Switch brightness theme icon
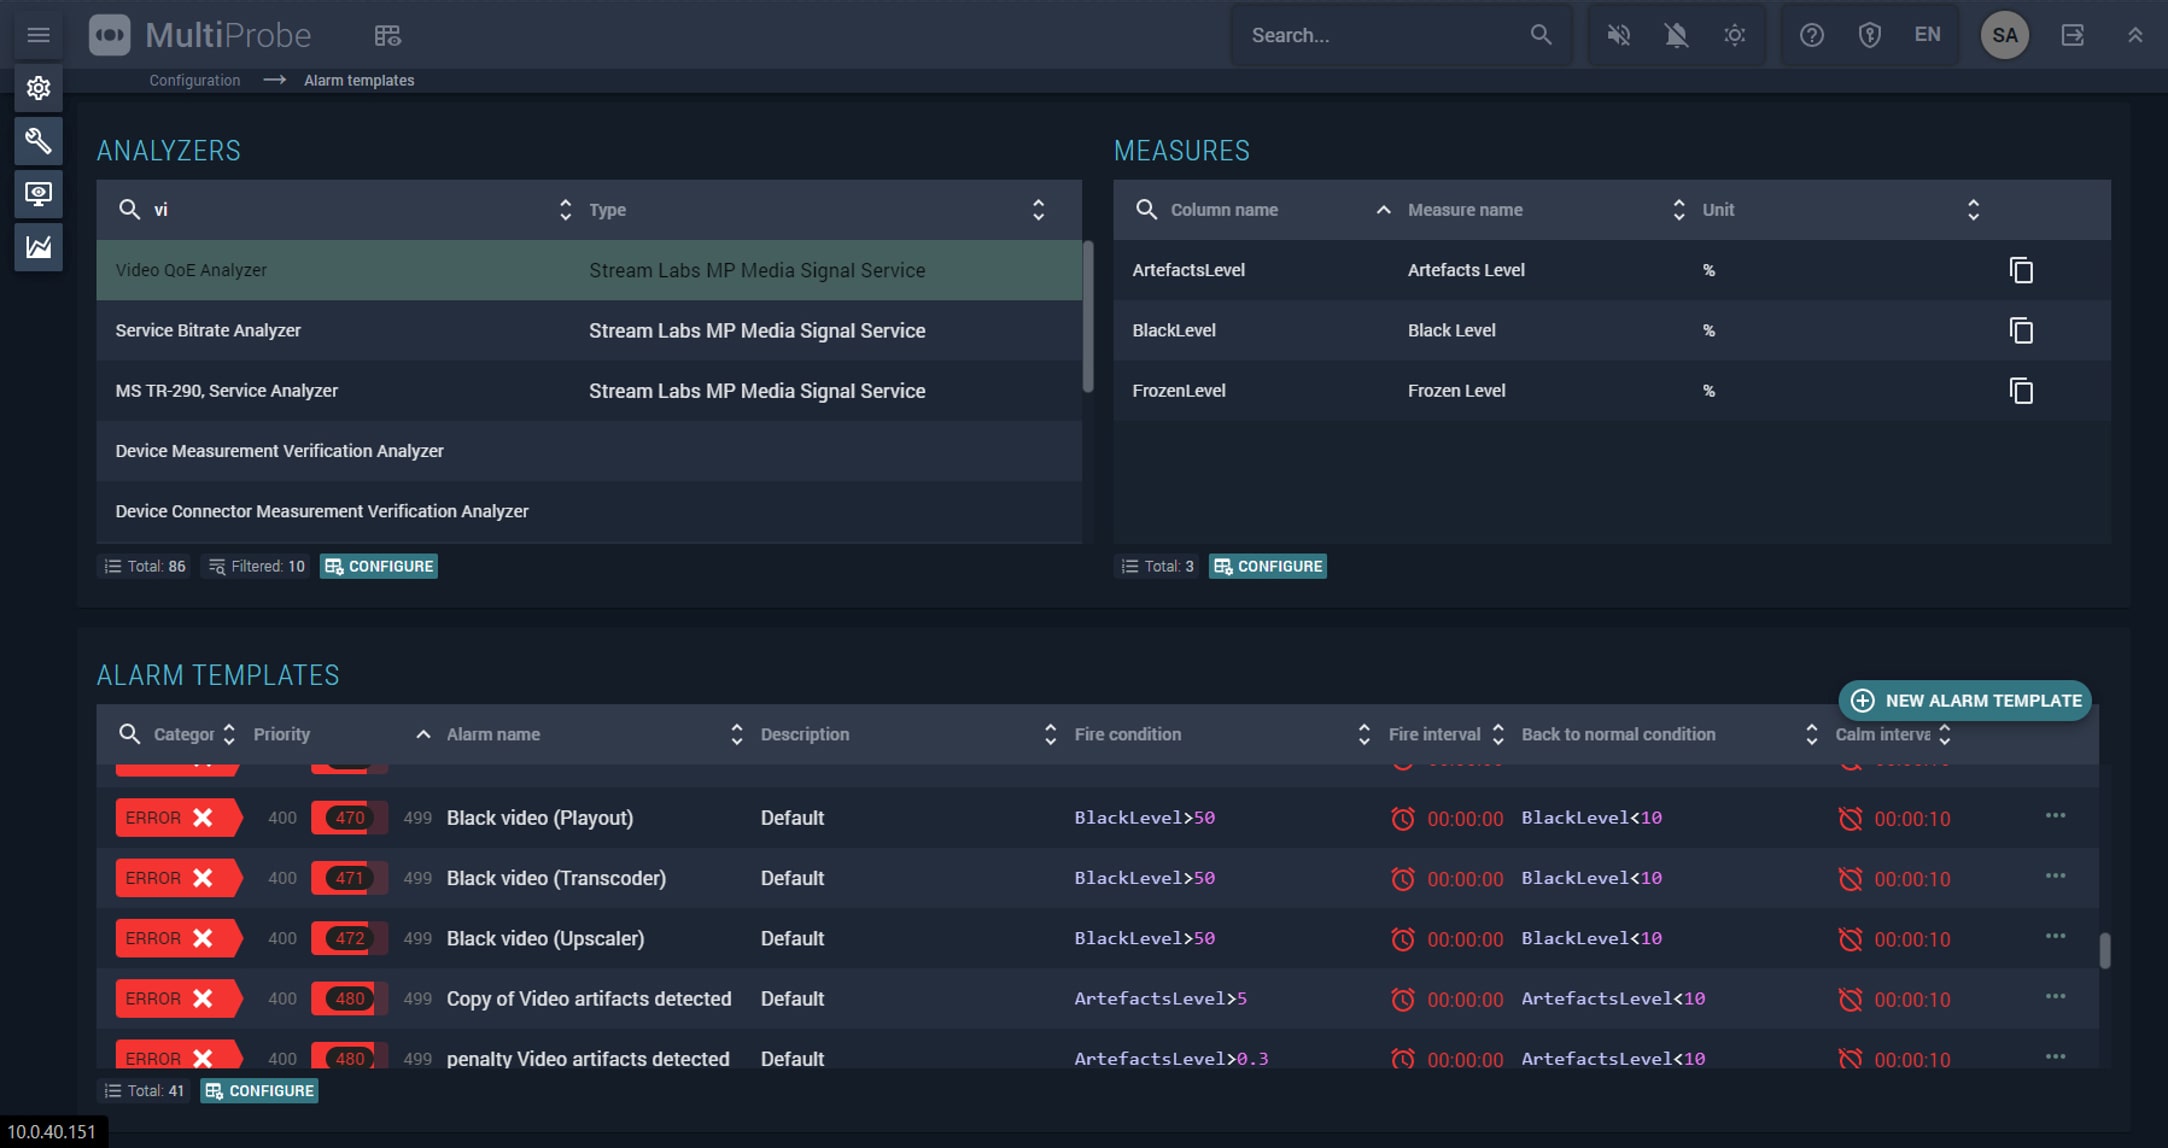2168x1148 pixels. [x=1734, y=35]
